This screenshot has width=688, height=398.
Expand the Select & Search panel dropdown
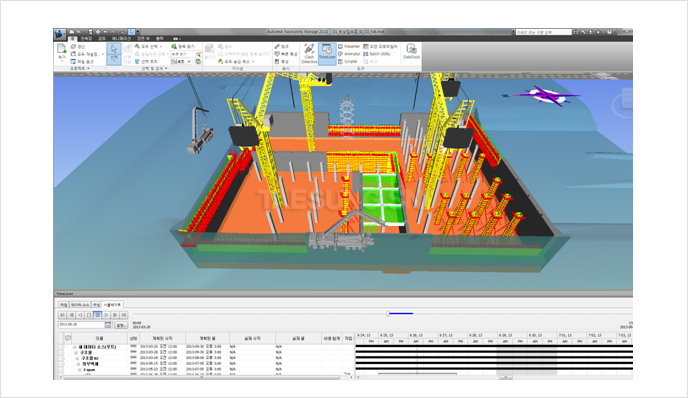click(166, 68)
